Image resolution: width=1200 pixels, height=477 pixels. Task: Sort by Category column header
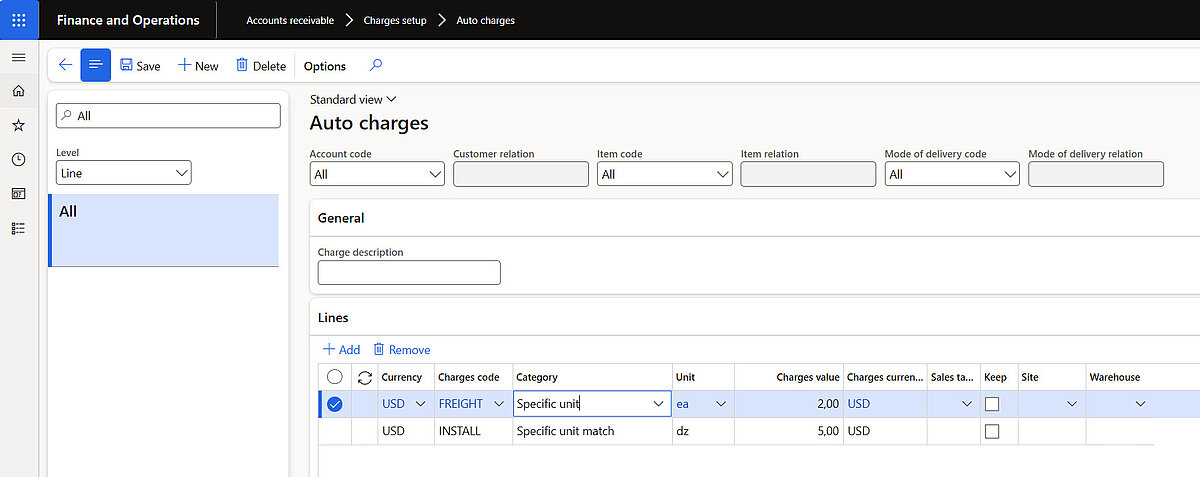pyautogui.click(x=537, y=377)
